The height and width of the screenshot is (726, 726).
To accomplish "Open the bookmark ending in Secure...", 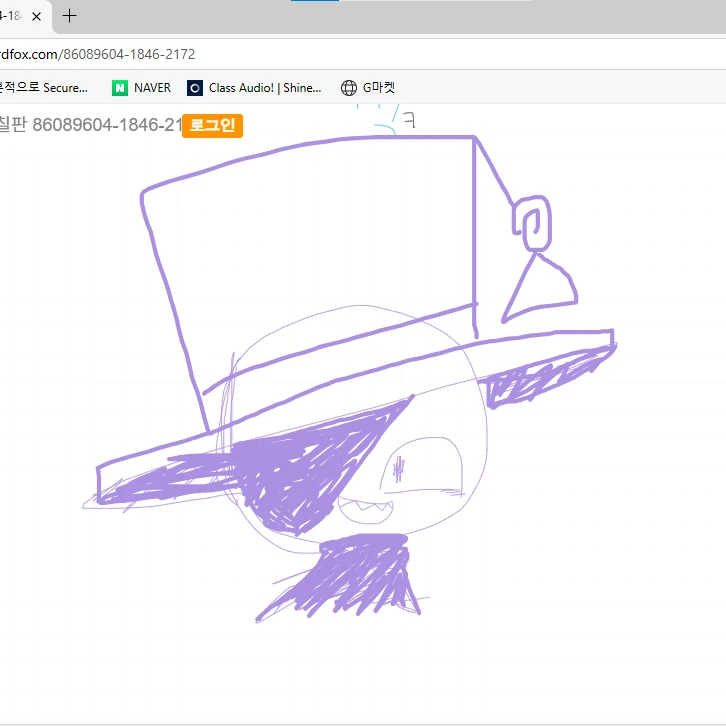I will [44, 88].
